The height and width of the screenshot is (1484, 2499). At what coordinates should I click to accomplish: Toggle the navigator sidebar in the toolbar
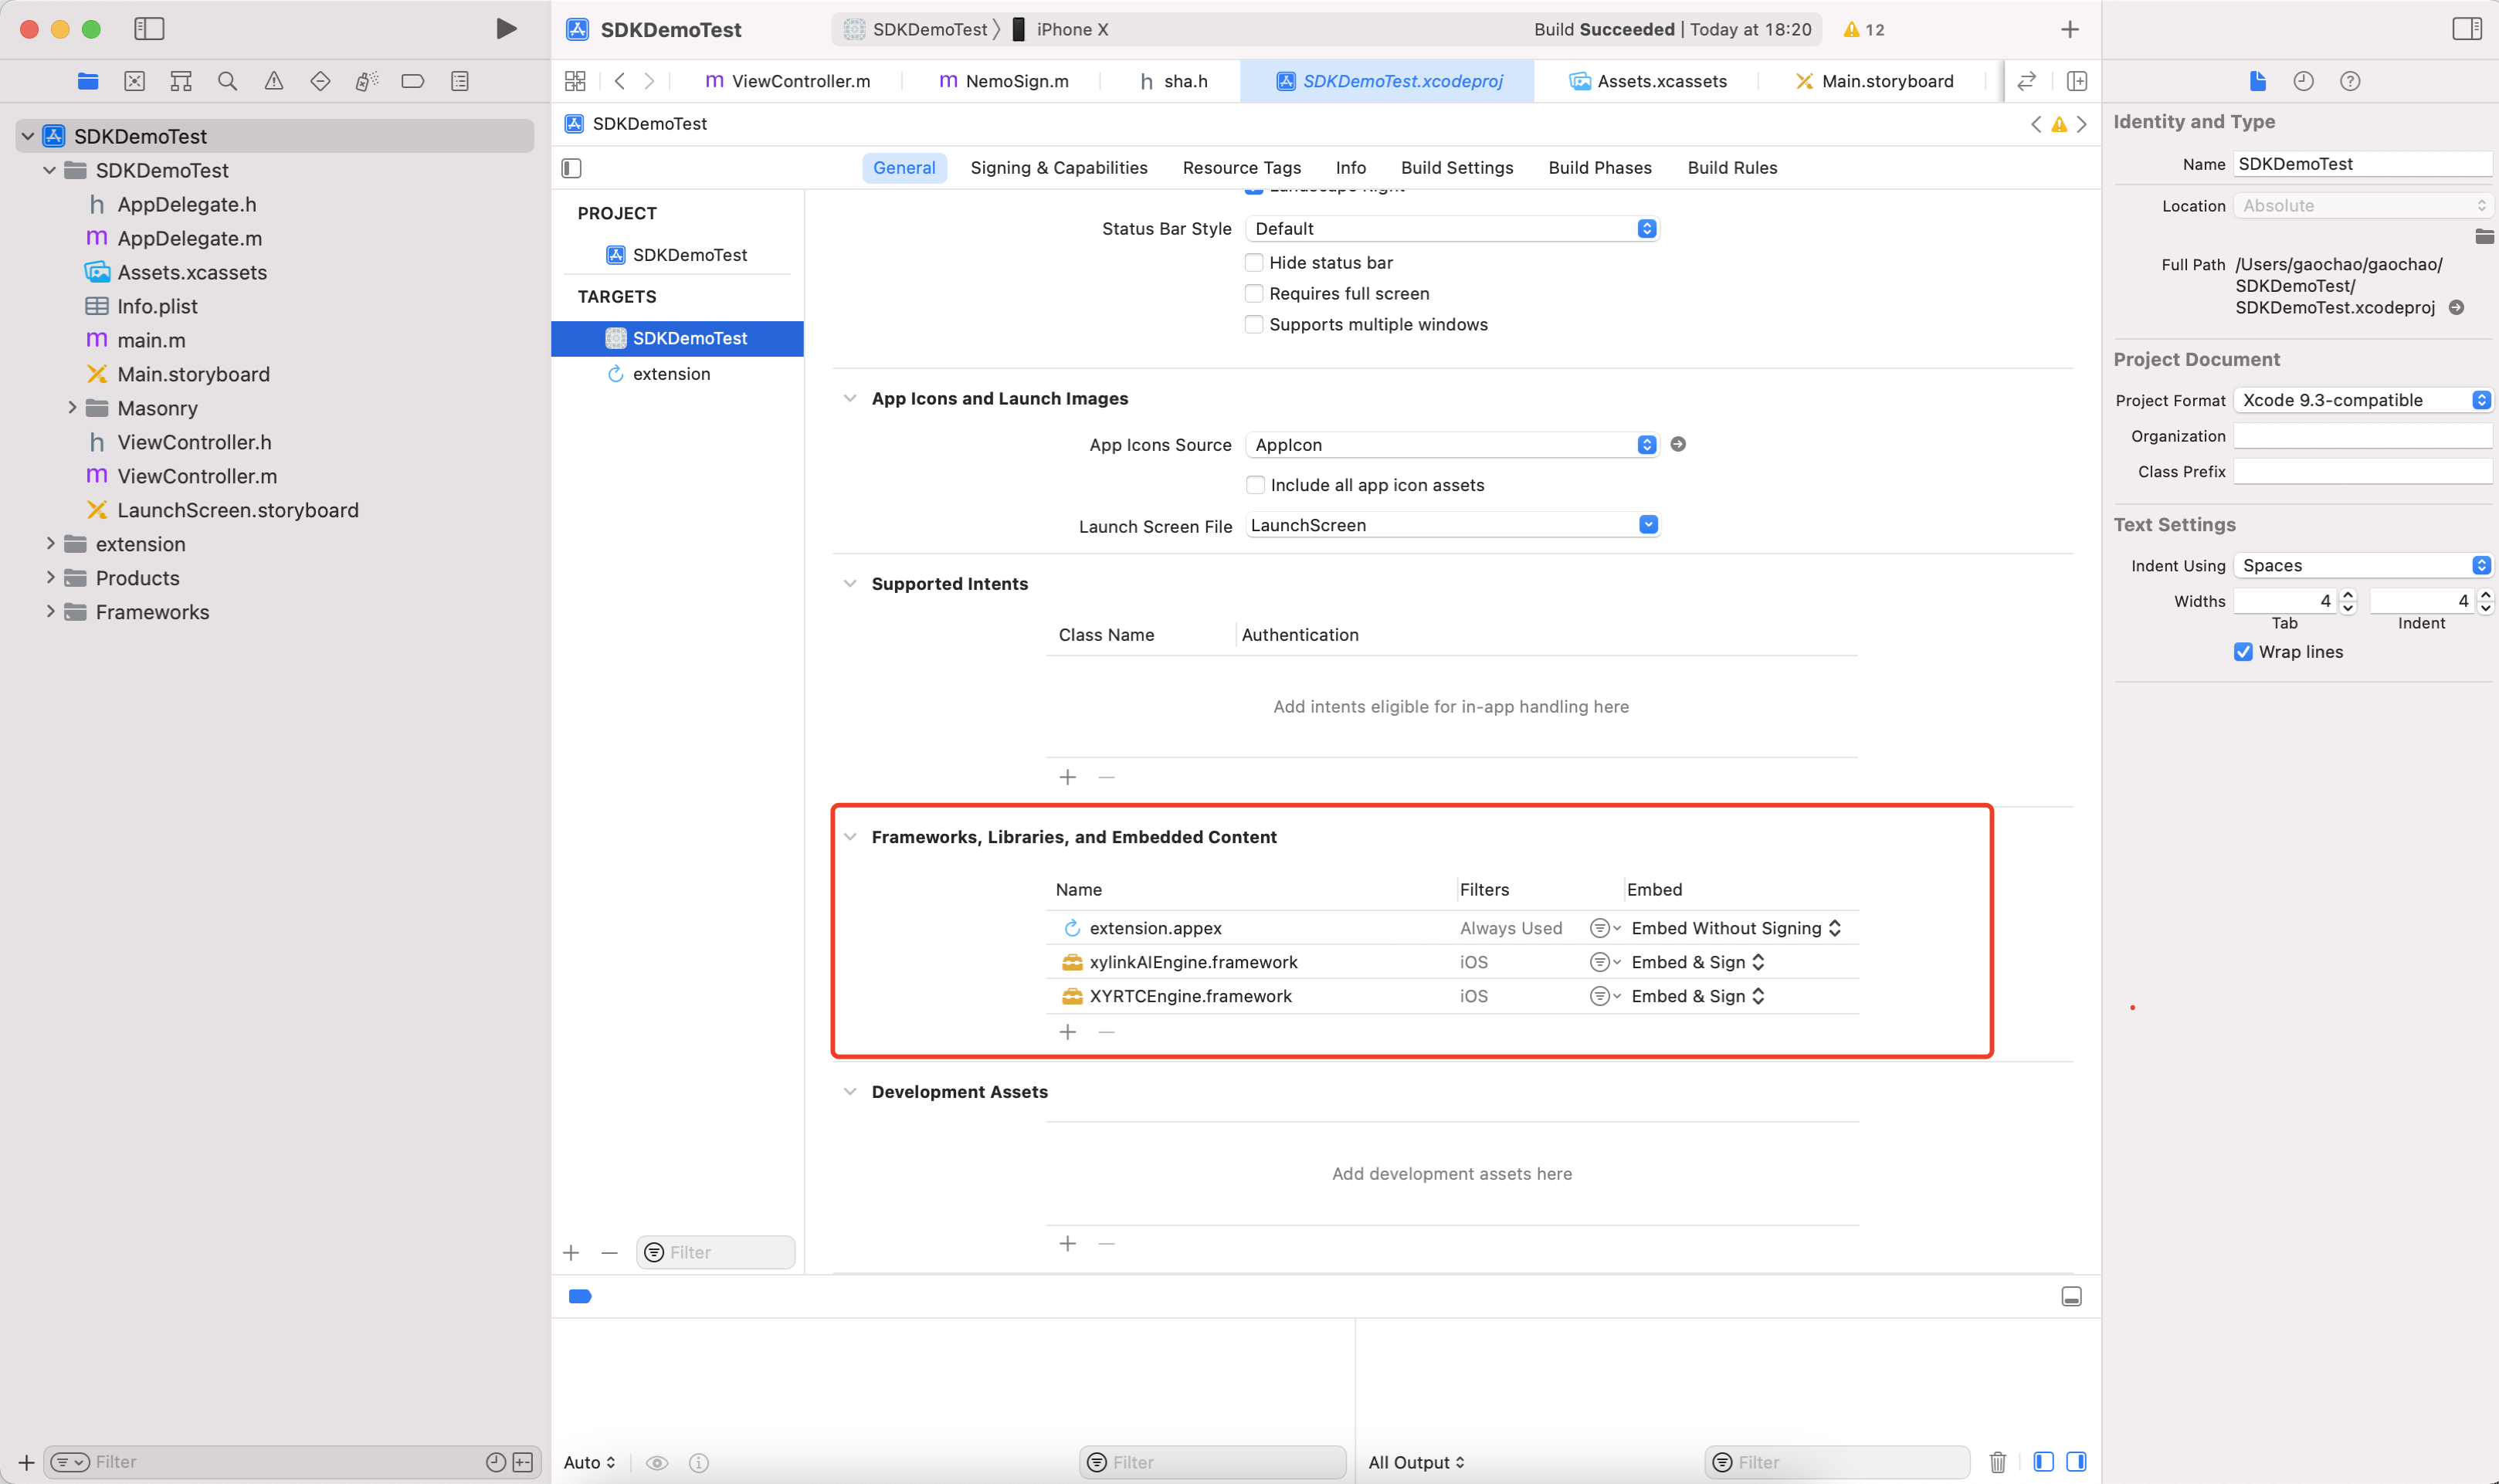[149, 29]
